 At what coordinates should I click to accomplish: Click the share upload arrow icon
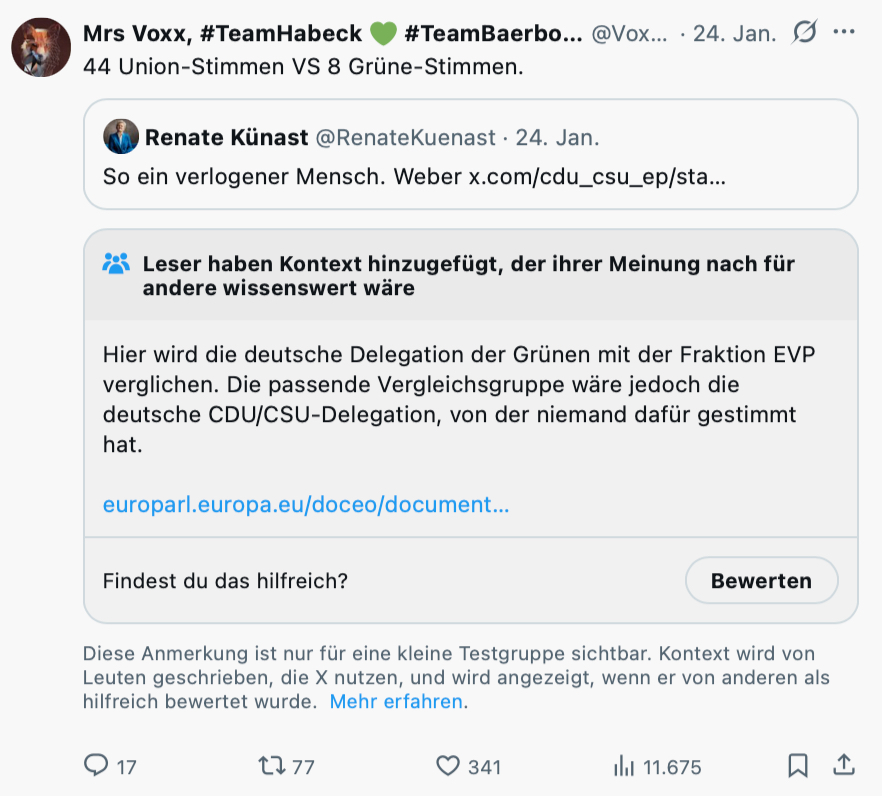click(844, 765)
